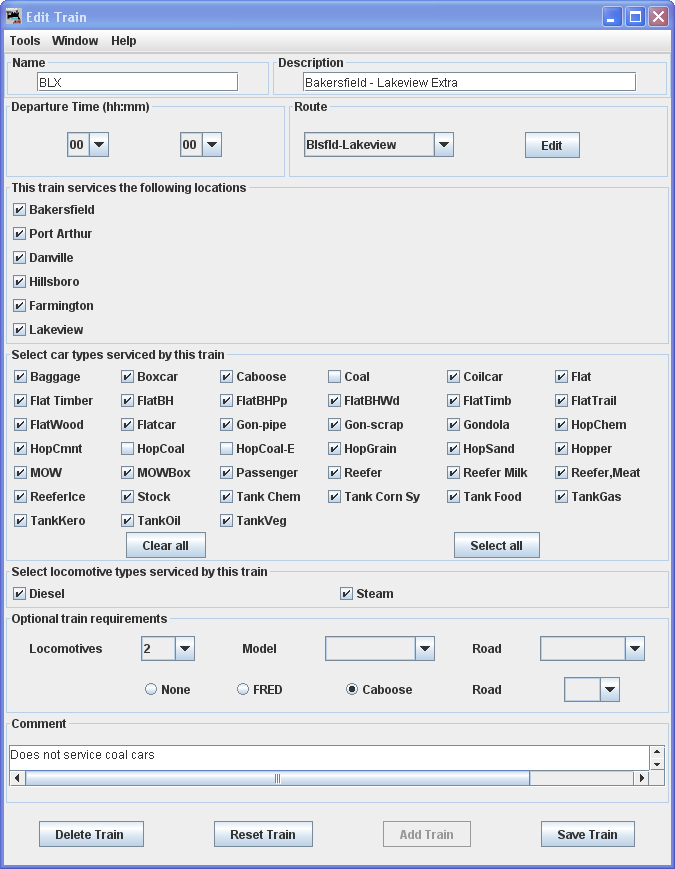Image resolution: width=675 pixels, height=869 pixels.
Task: Select the FRED radio button
Action: pos(243,690)
